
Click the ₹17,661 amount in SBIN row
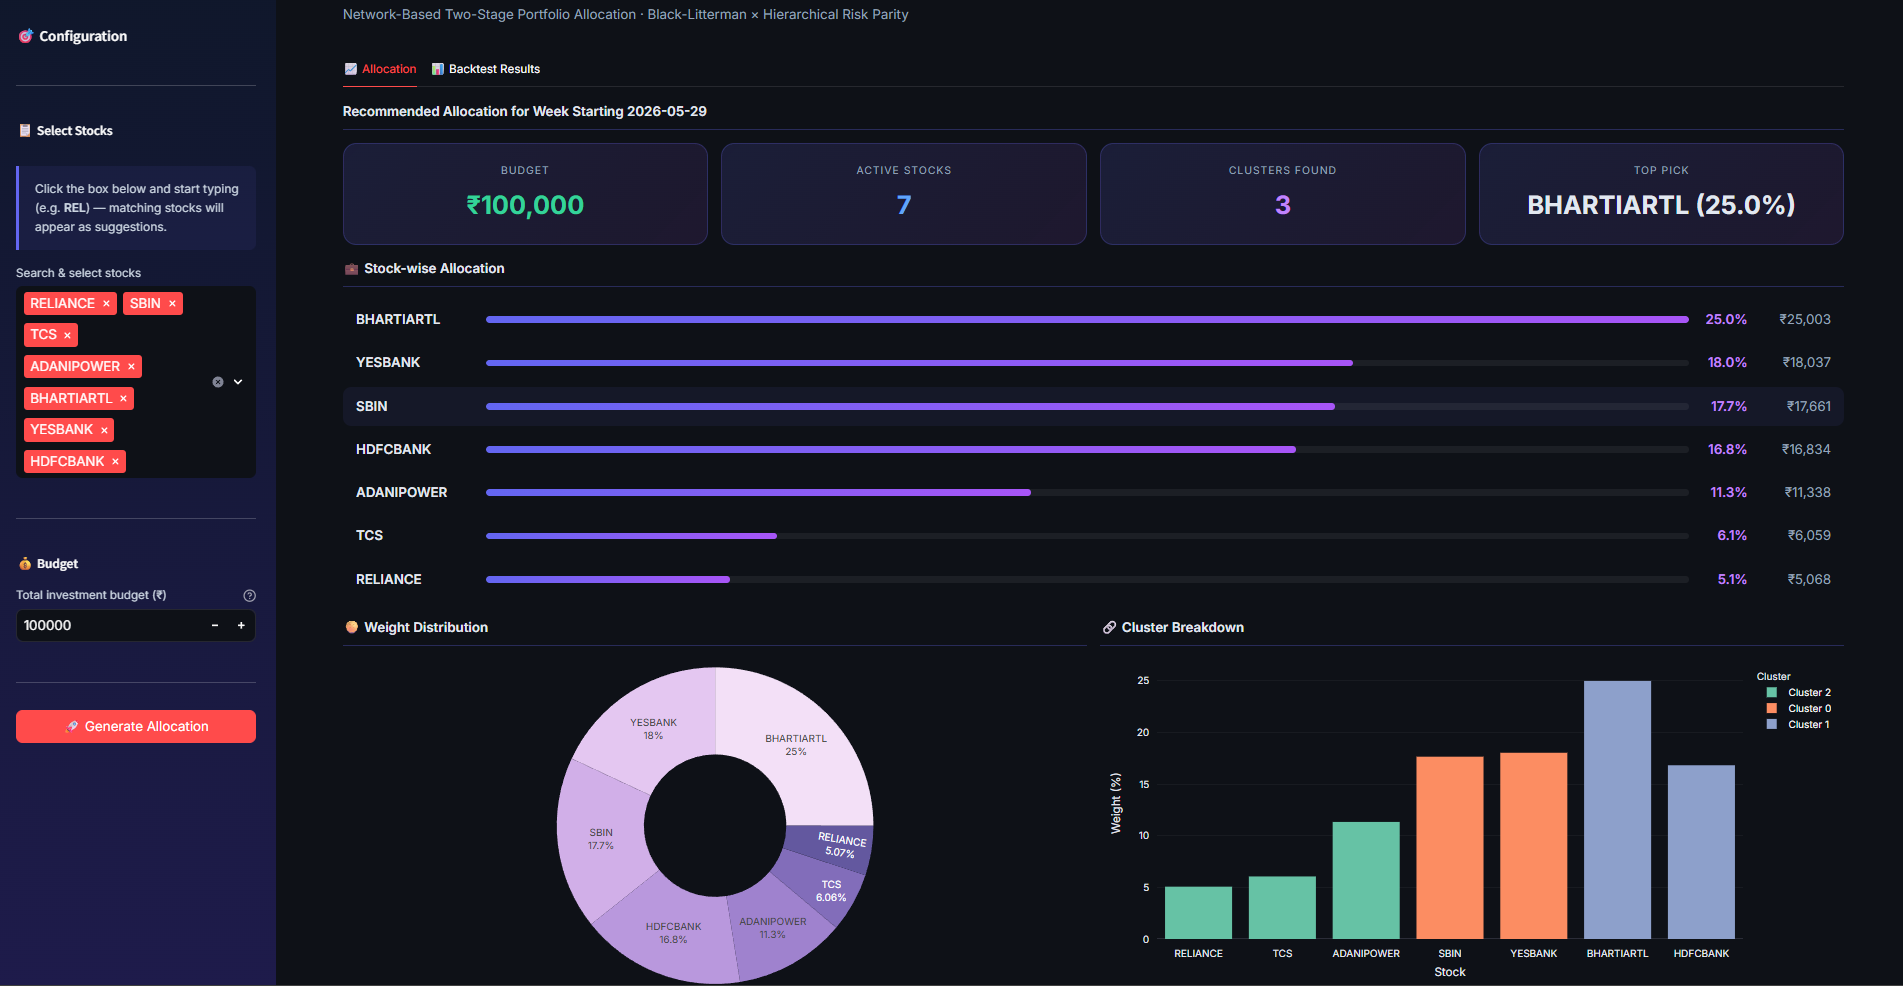point(1809,407)
